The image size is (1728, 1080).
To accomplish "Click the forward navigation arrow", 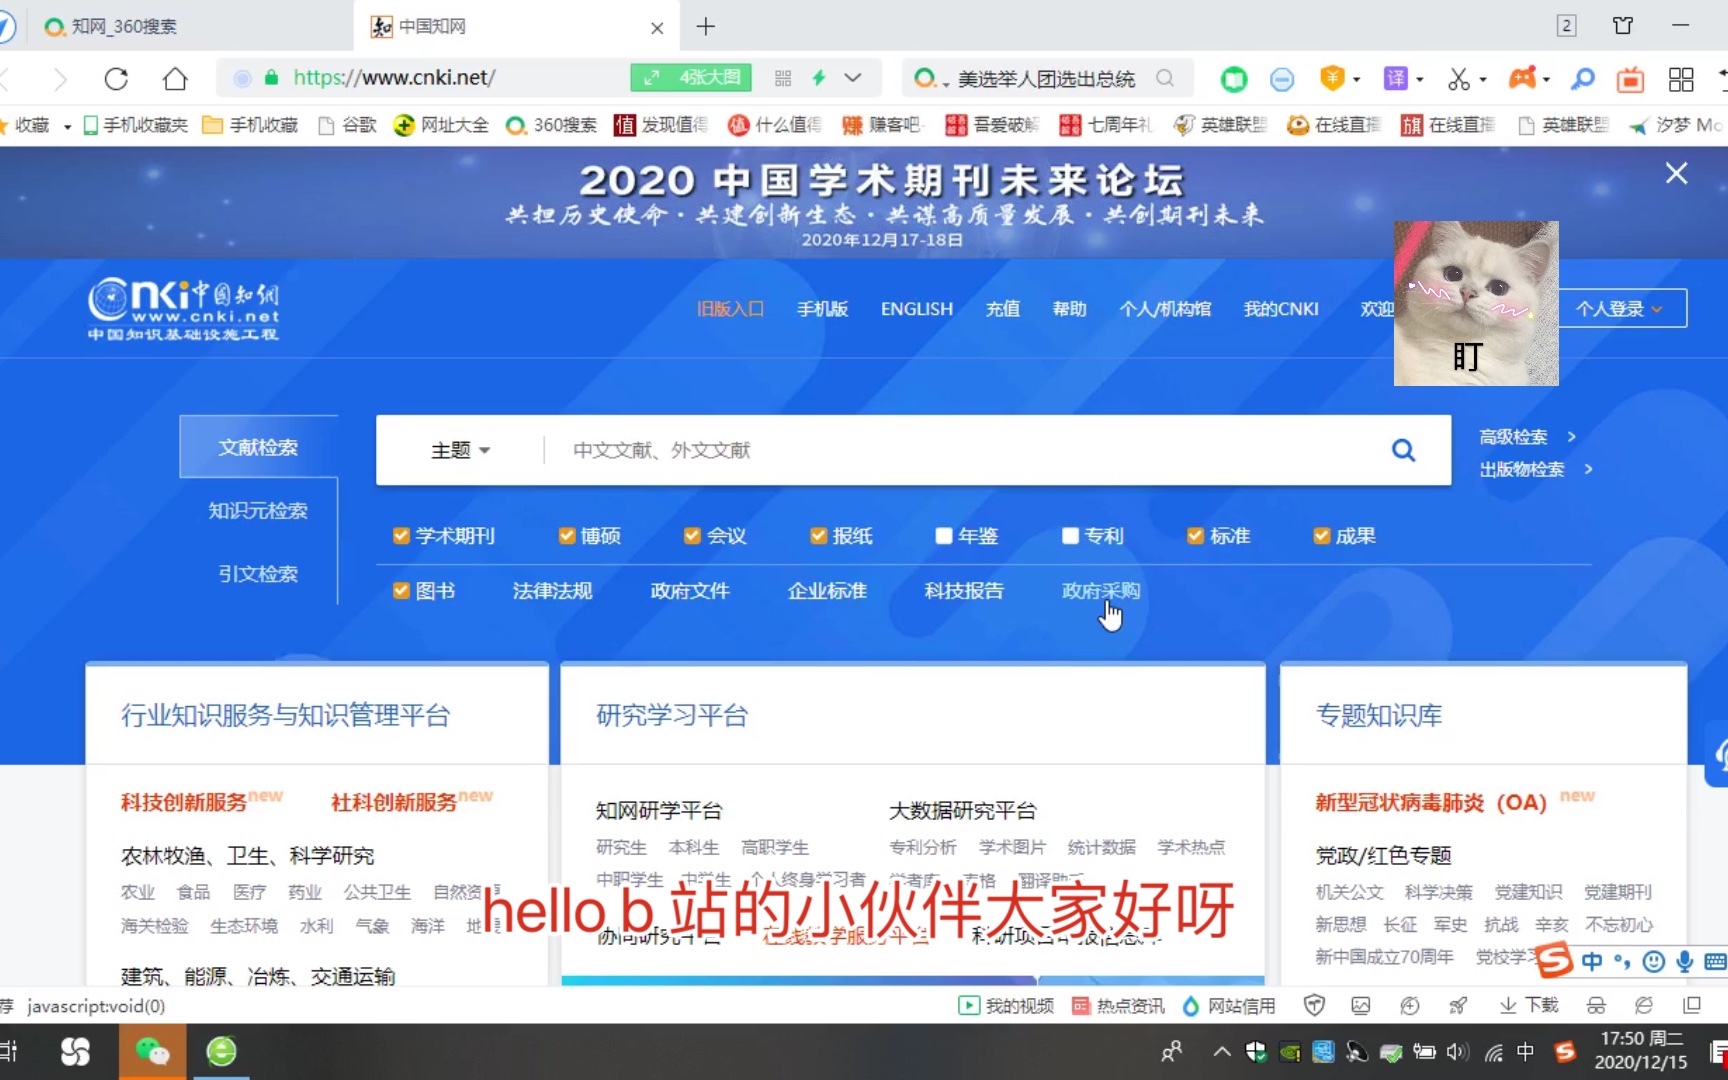I will (x=60, y=78).
